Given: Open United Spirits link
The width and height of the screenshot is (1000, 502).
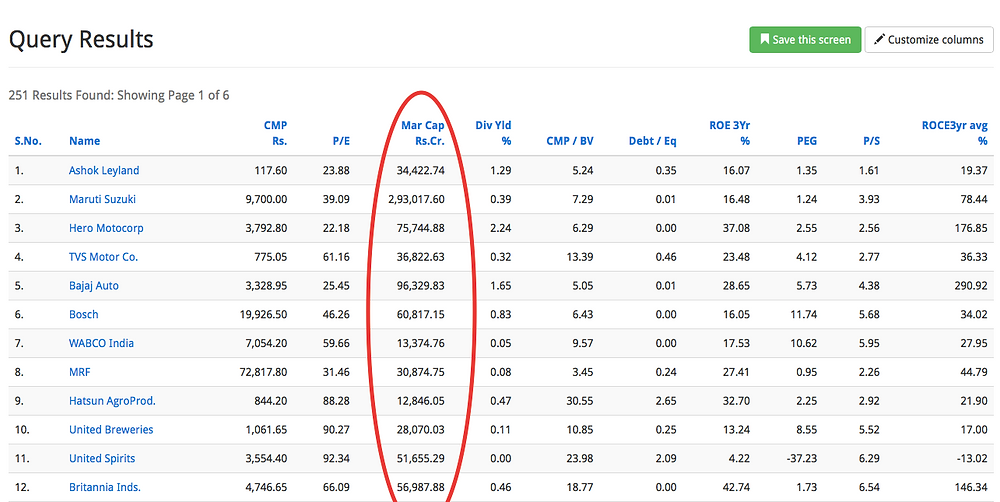Looking at the screenshot, I should point(102,459).
